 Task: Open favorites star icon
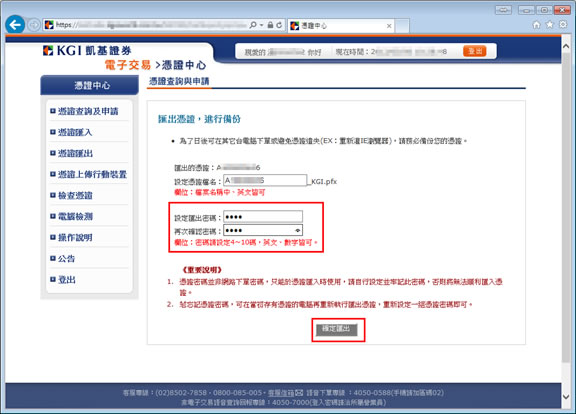[x=550, y=25]
